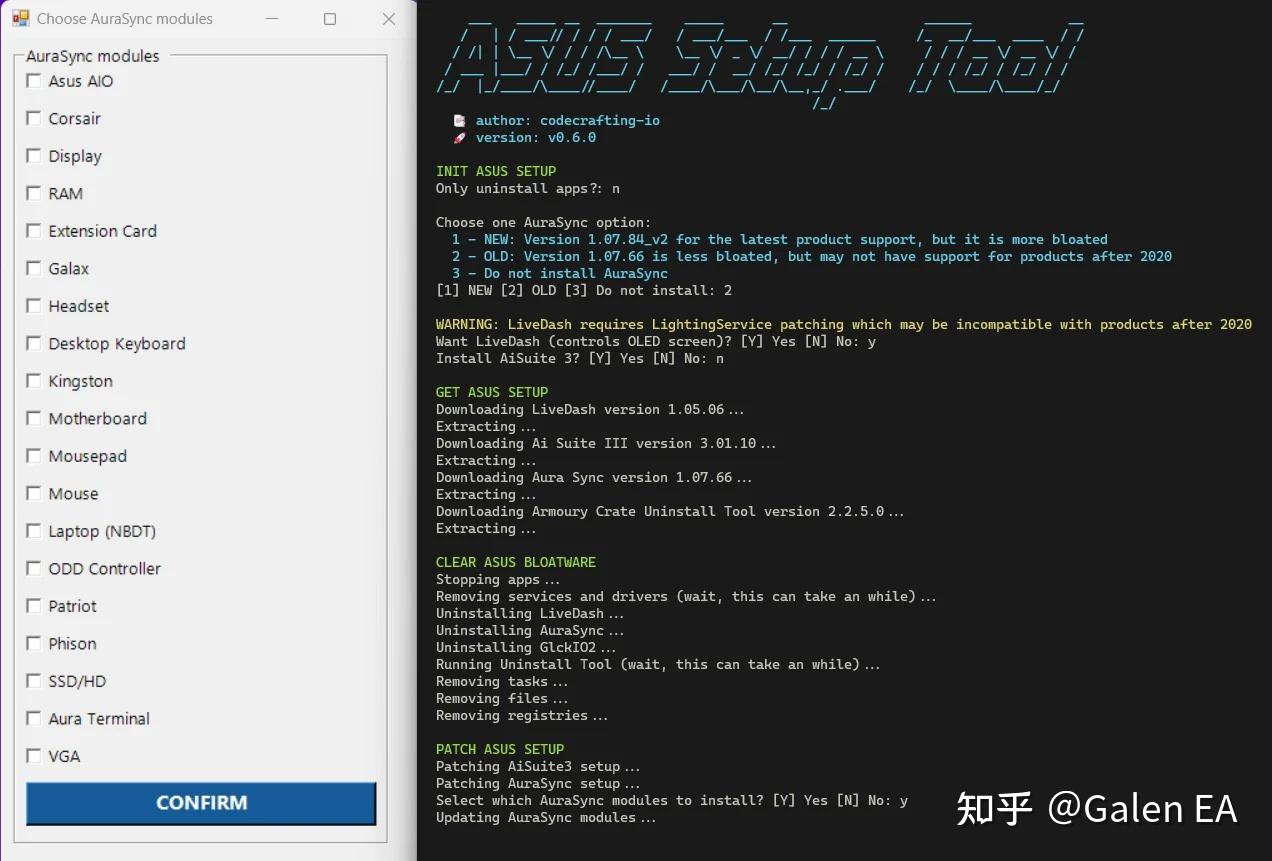Check the Headset module

(x=34, y=306)
